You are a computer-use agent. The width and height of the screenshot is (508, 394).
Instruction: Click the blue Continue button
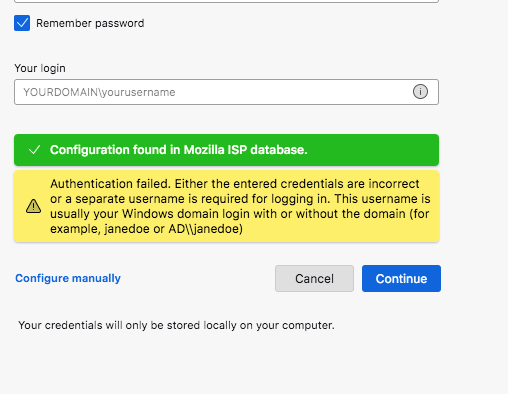[x=401, y=278]
